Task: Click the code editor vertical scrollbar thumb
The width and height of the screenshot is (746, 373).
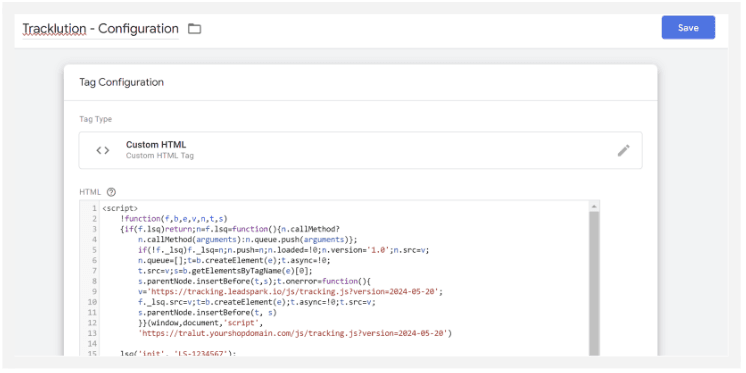Action: (x=594, y=284)
